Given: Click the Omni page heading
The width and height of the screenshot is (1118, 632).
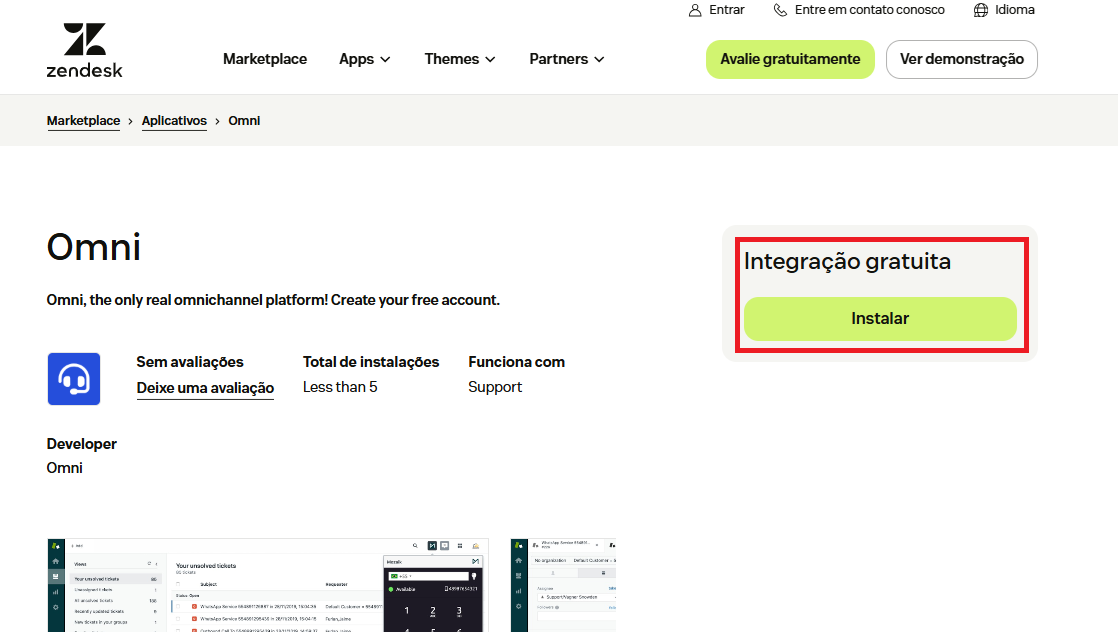Looking at the screenshot, I should 93,248.
